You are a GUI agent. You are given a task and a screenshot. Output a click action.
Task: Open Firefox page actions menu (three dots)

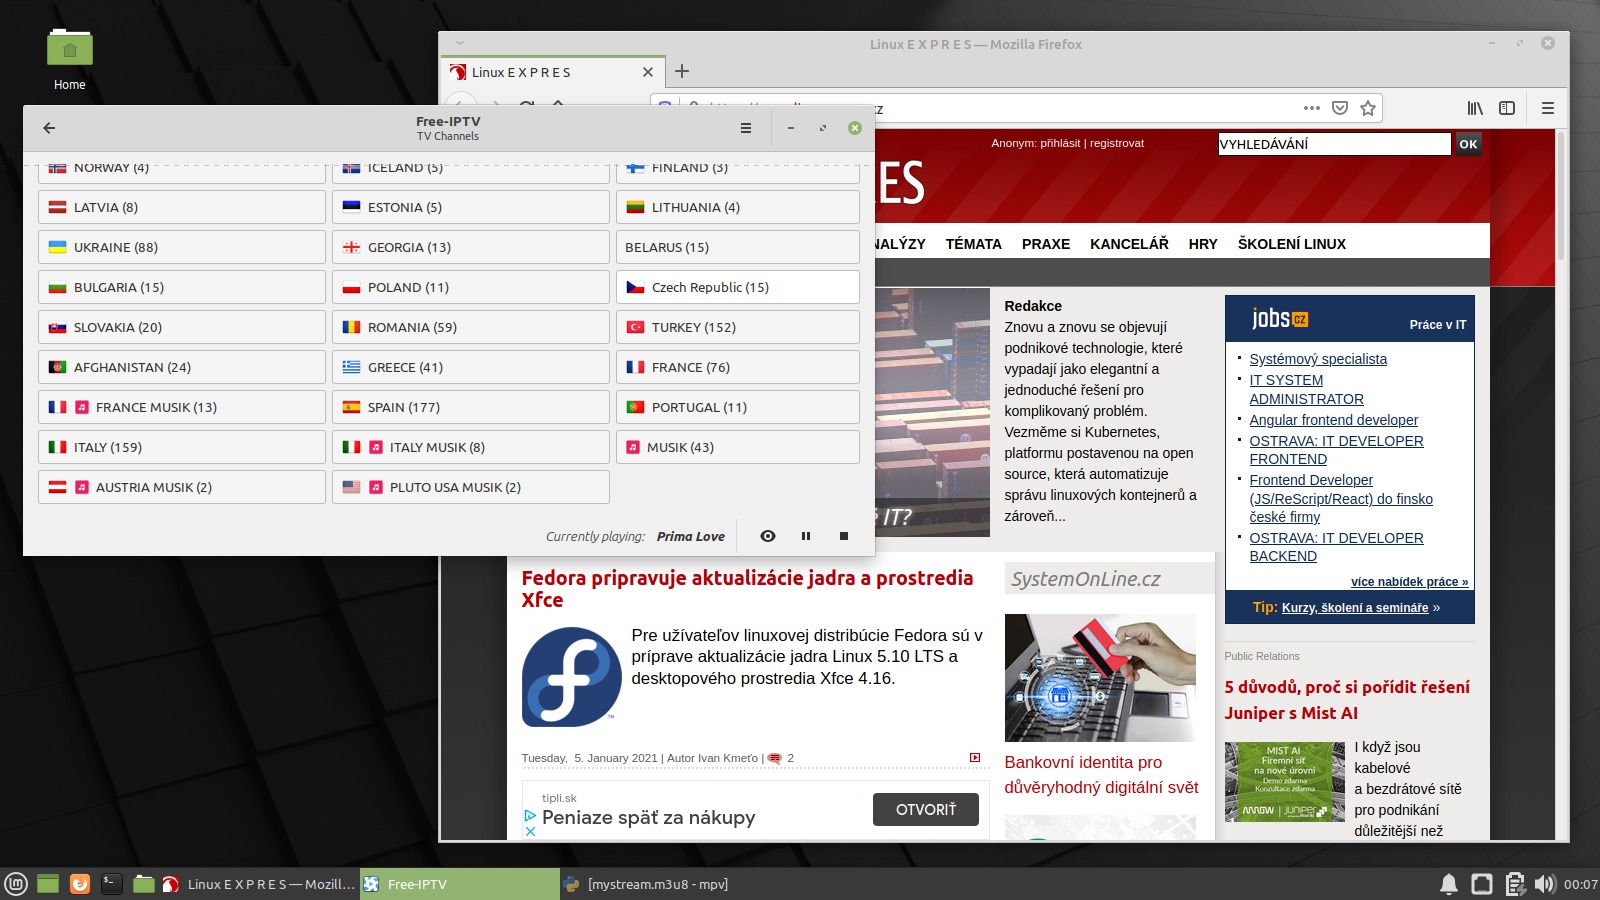click(1312, 108)
